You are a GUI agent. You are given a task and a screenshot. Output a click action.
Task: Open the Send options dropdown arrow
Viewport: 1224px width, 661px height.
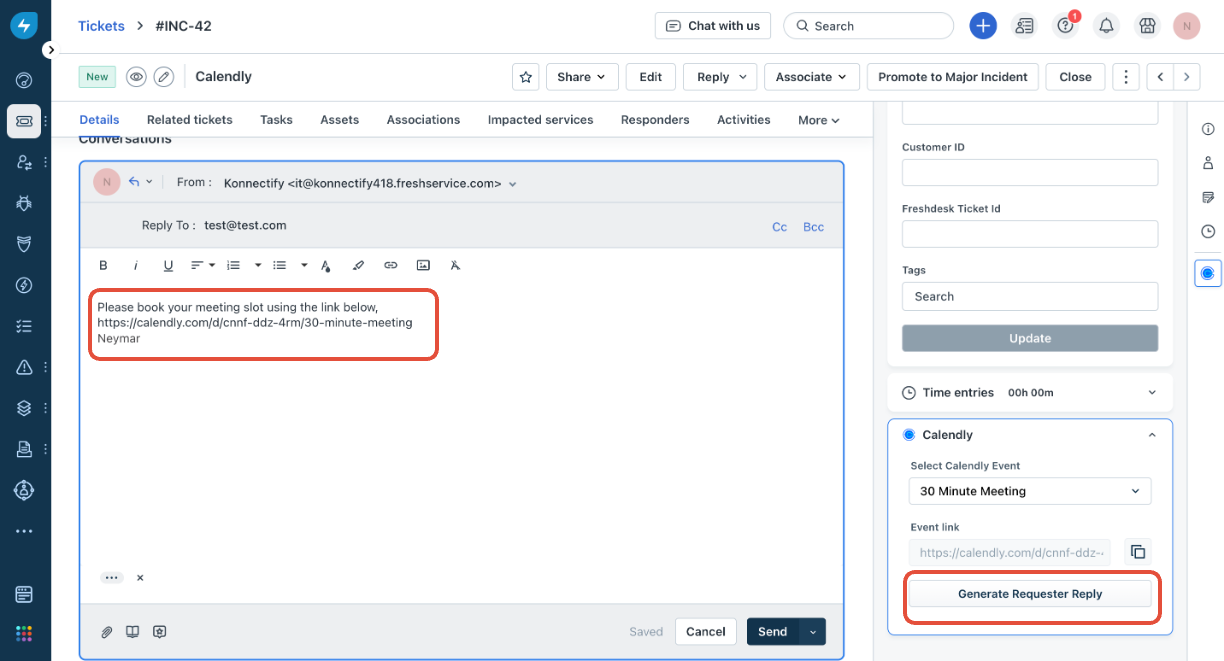click(x=813, y=631)
